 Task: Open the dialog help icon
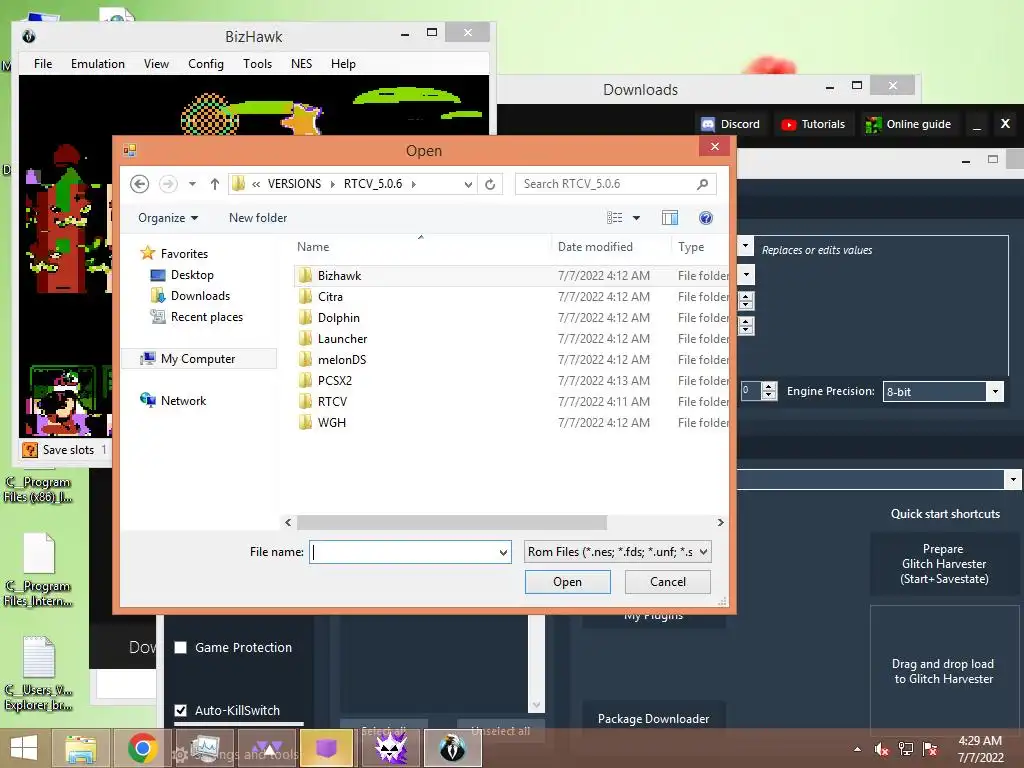click(x=705, y=218)
